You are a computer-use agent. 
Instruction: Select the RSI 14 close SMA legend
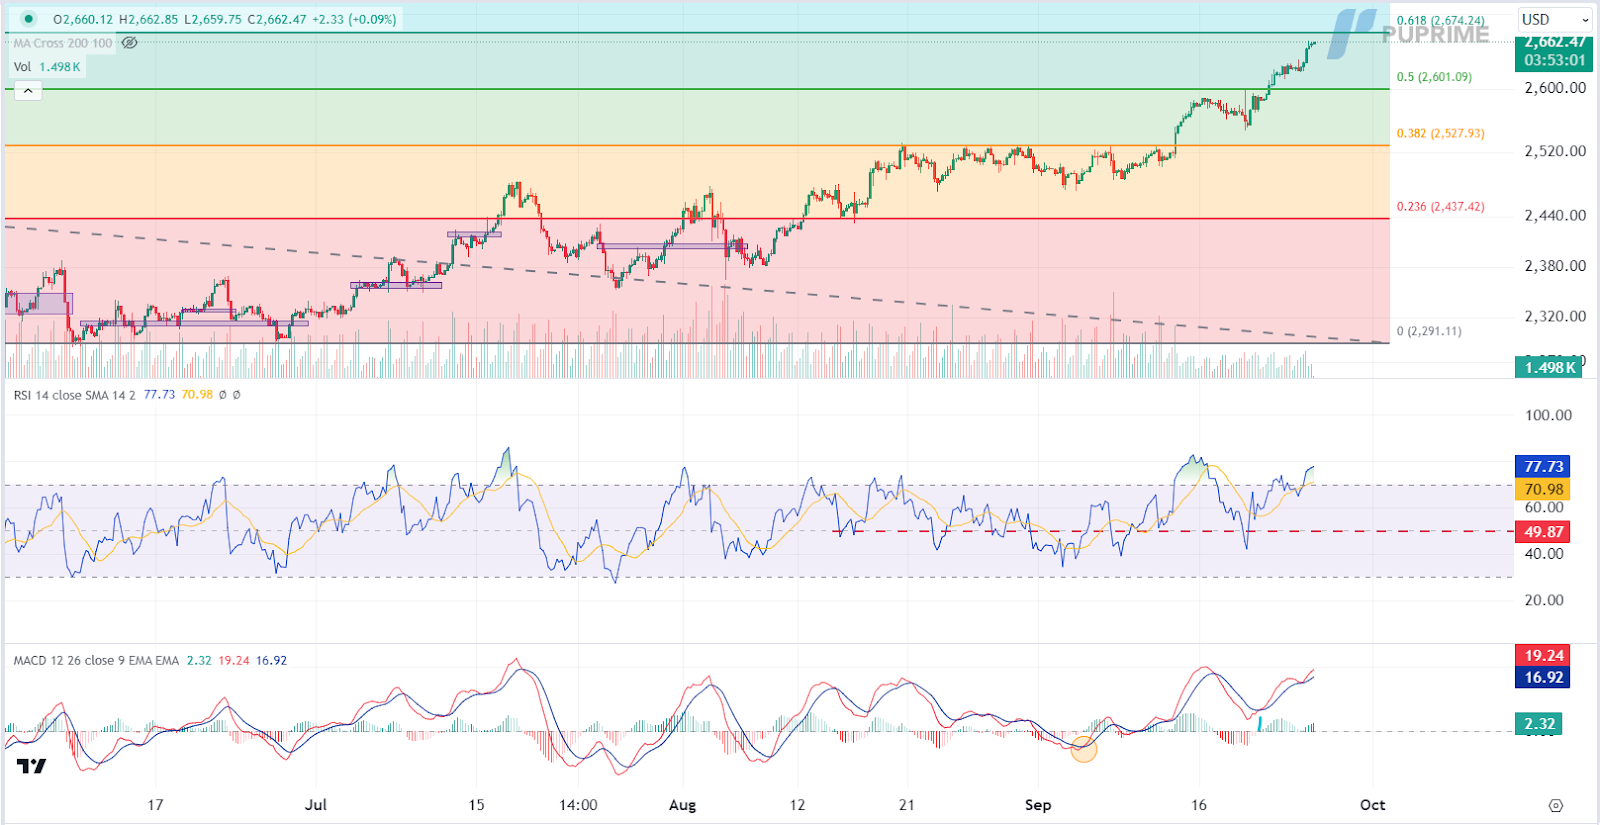[74, 395]
